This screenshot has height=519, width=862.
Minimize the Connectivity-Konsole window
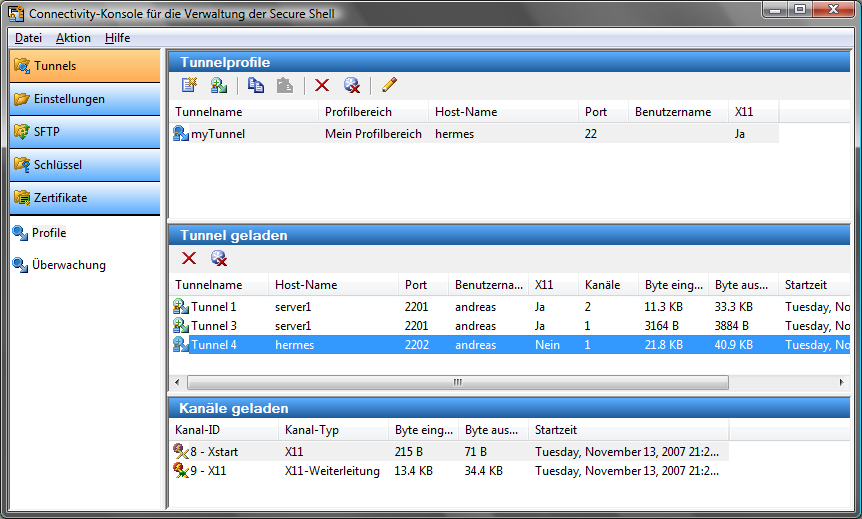(x=775, y=9)
